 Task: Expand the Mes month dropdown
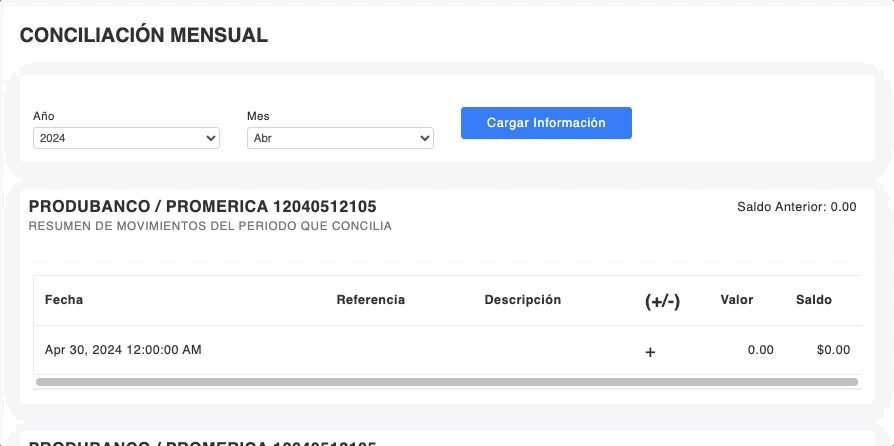(x=340, y=138)
